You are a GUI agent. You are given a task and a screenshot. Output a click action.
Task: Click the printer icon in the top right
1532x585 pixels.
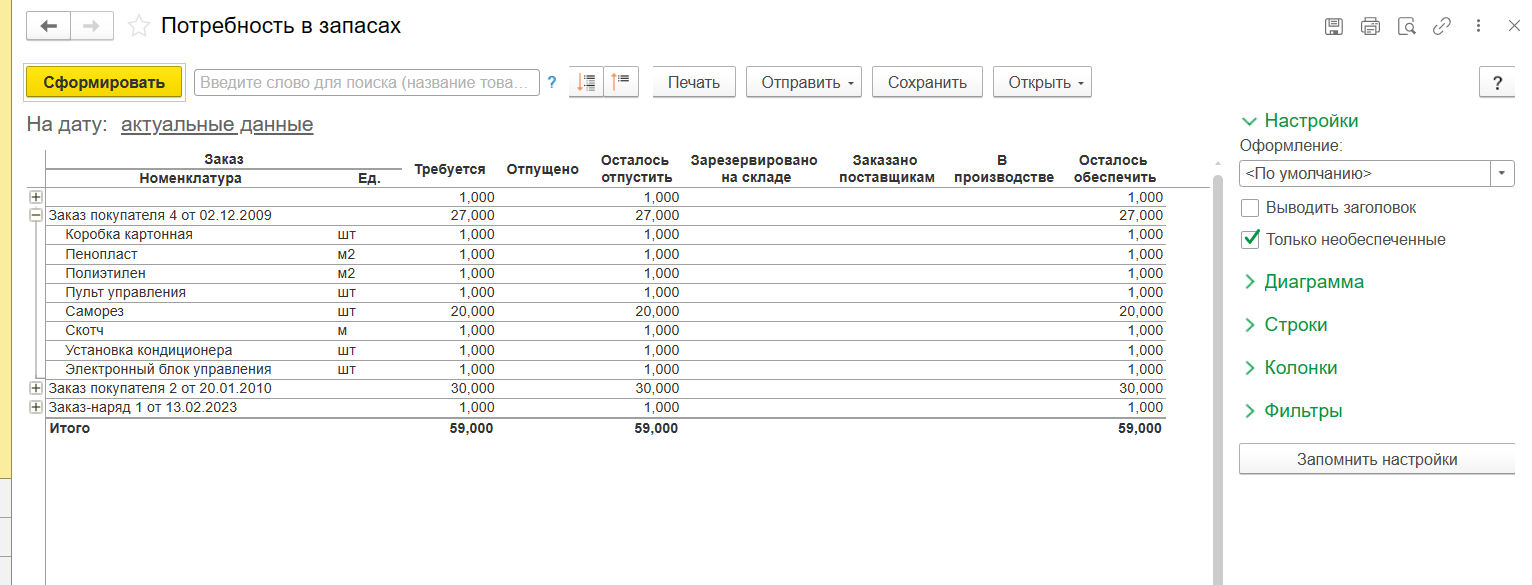[1370, 27]
